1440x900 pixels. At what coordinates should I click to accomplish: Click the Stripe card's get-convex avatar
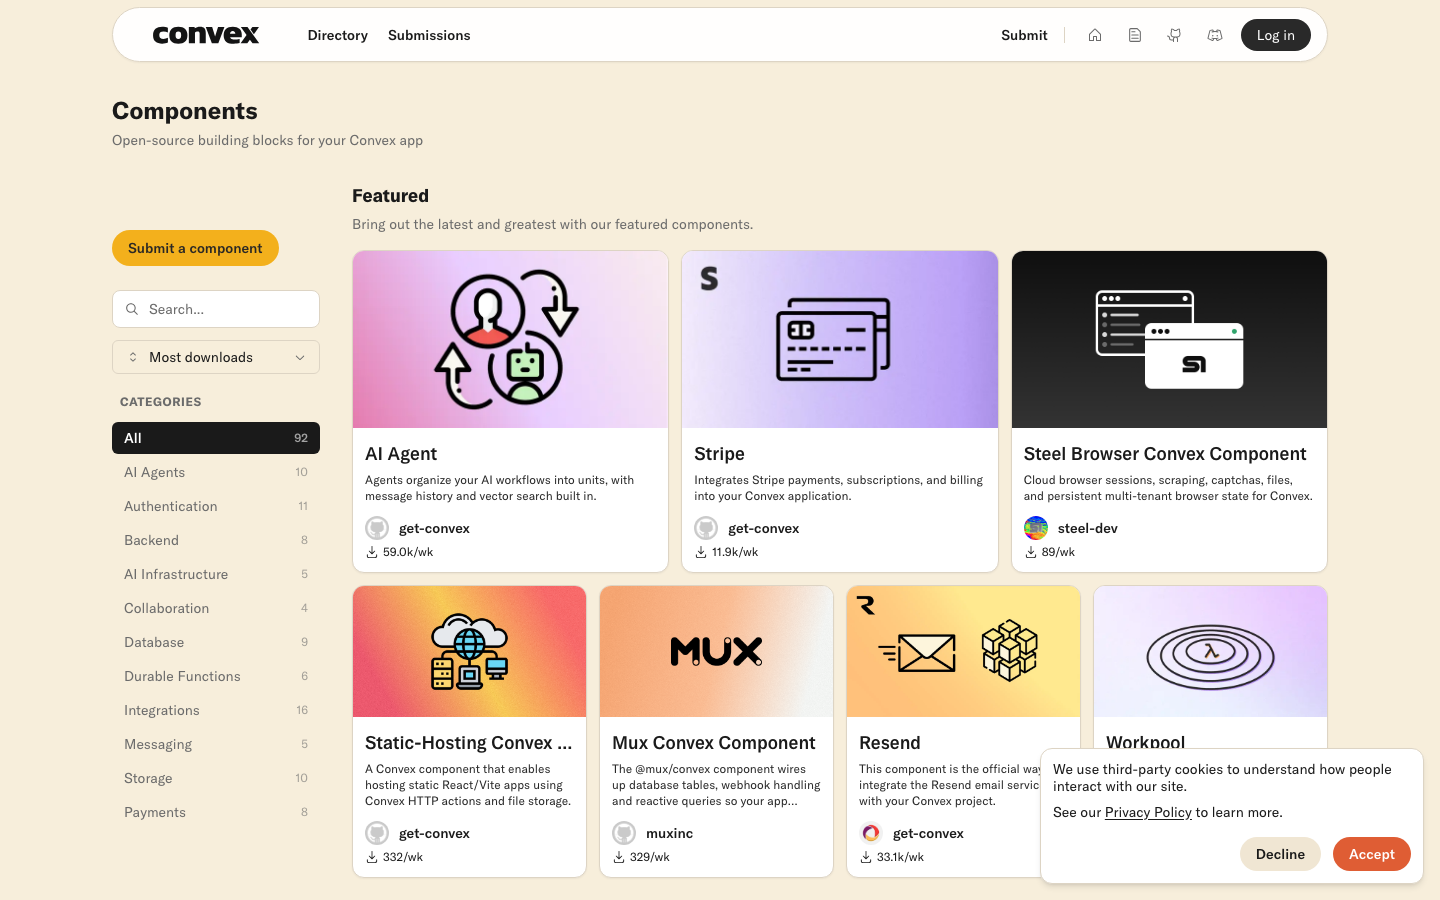coord(706,528)
